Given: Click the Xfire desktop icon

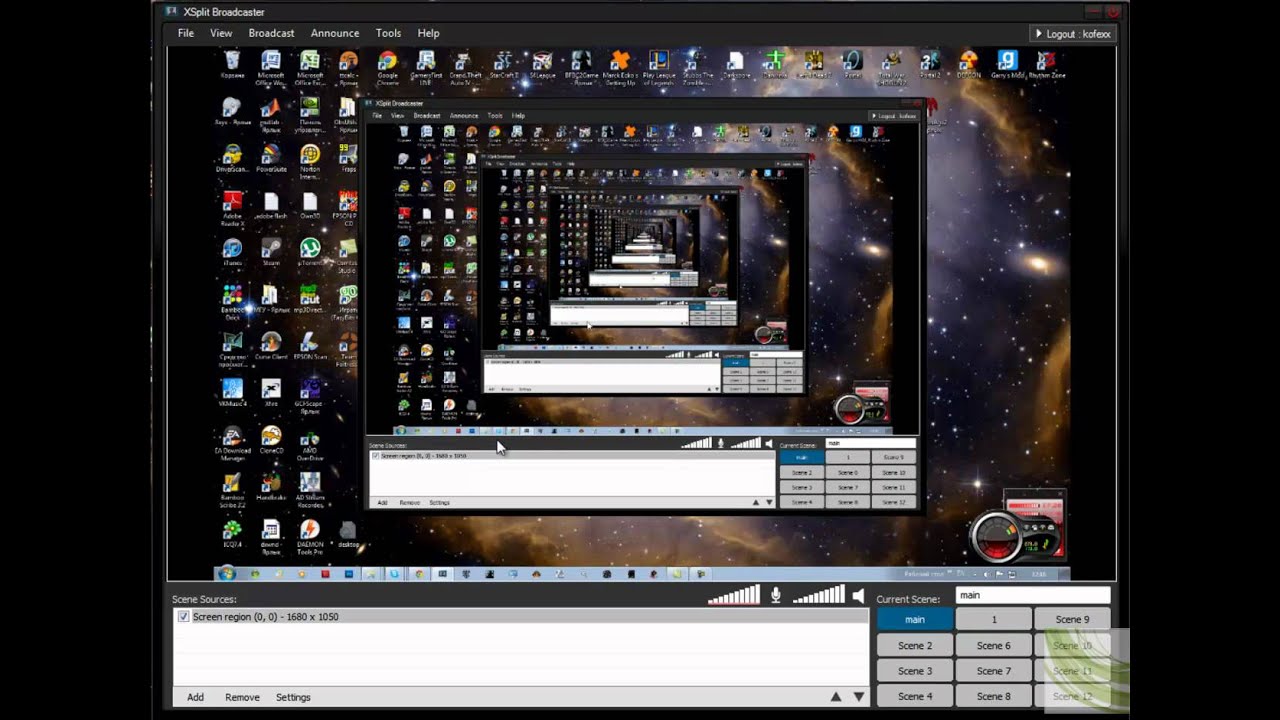Looking at the screenshot, I should coord(271,392).
